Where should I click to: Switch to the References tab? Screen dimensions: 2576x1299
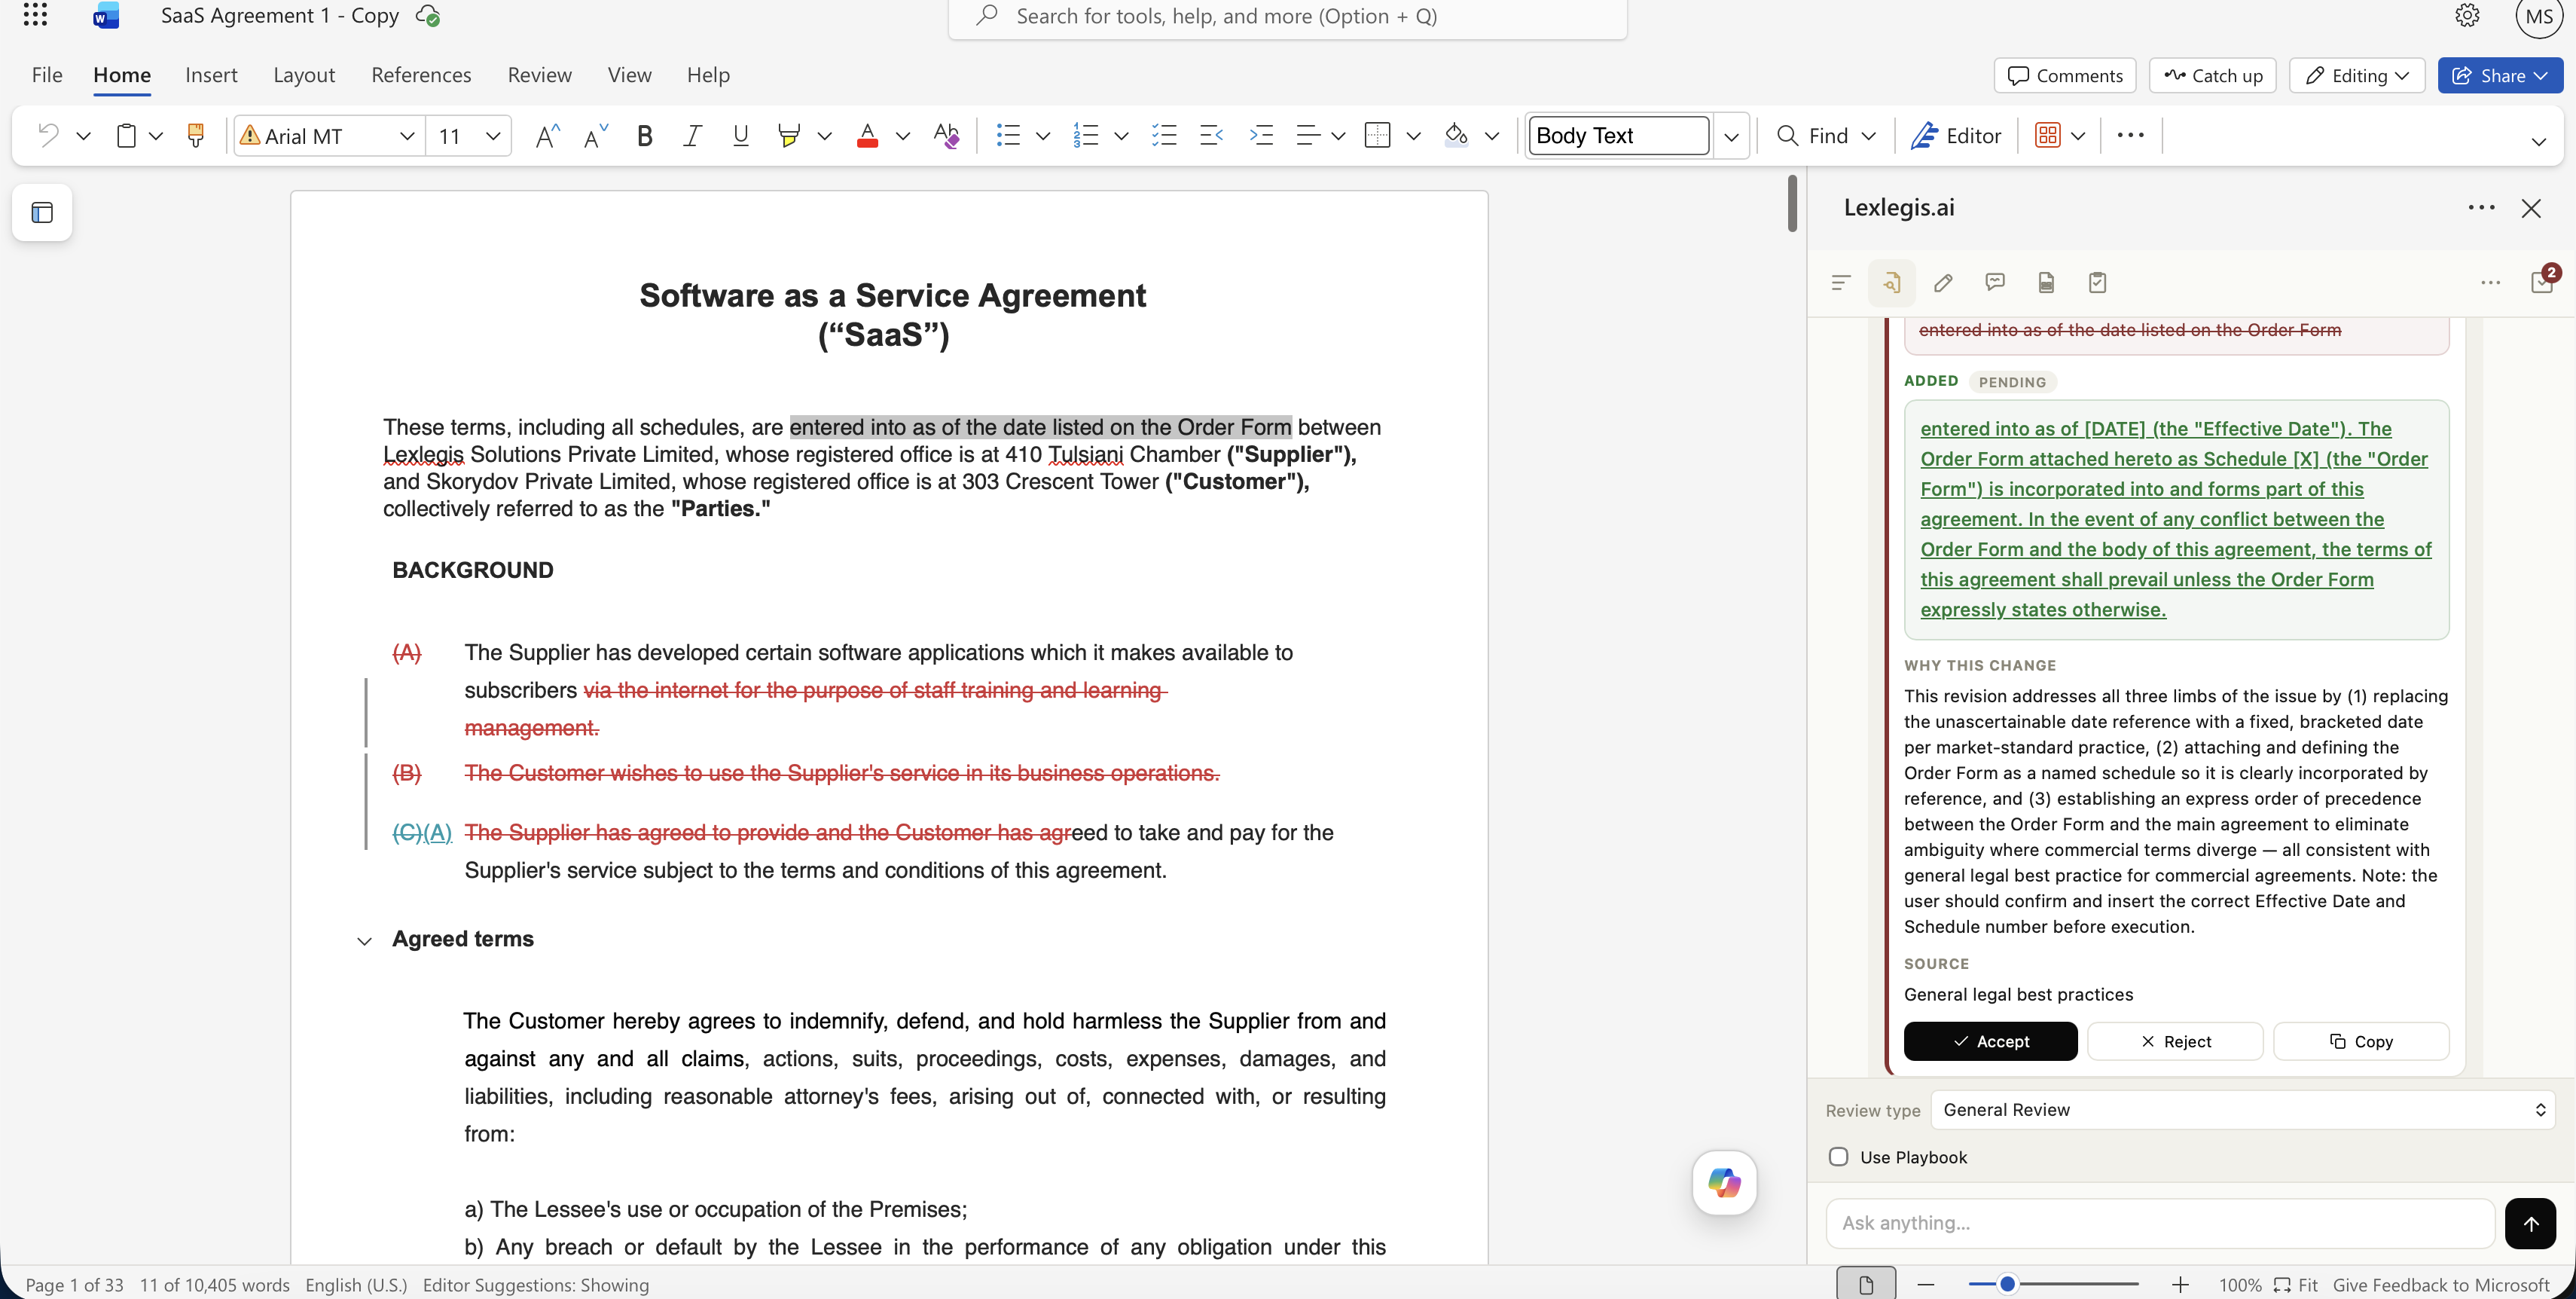pyautogui.click(x=421, y=75)
